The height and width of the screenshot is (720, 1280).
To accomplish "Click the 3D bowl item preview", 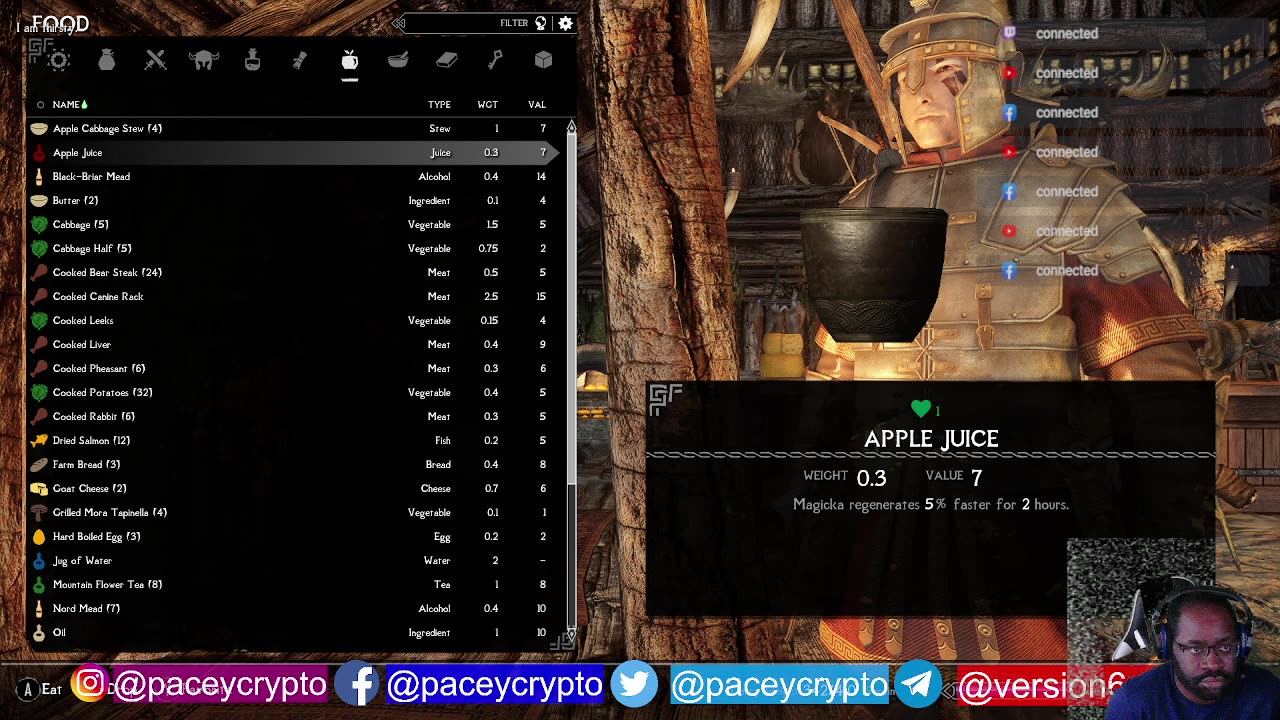I will click(x=874, y=275).
